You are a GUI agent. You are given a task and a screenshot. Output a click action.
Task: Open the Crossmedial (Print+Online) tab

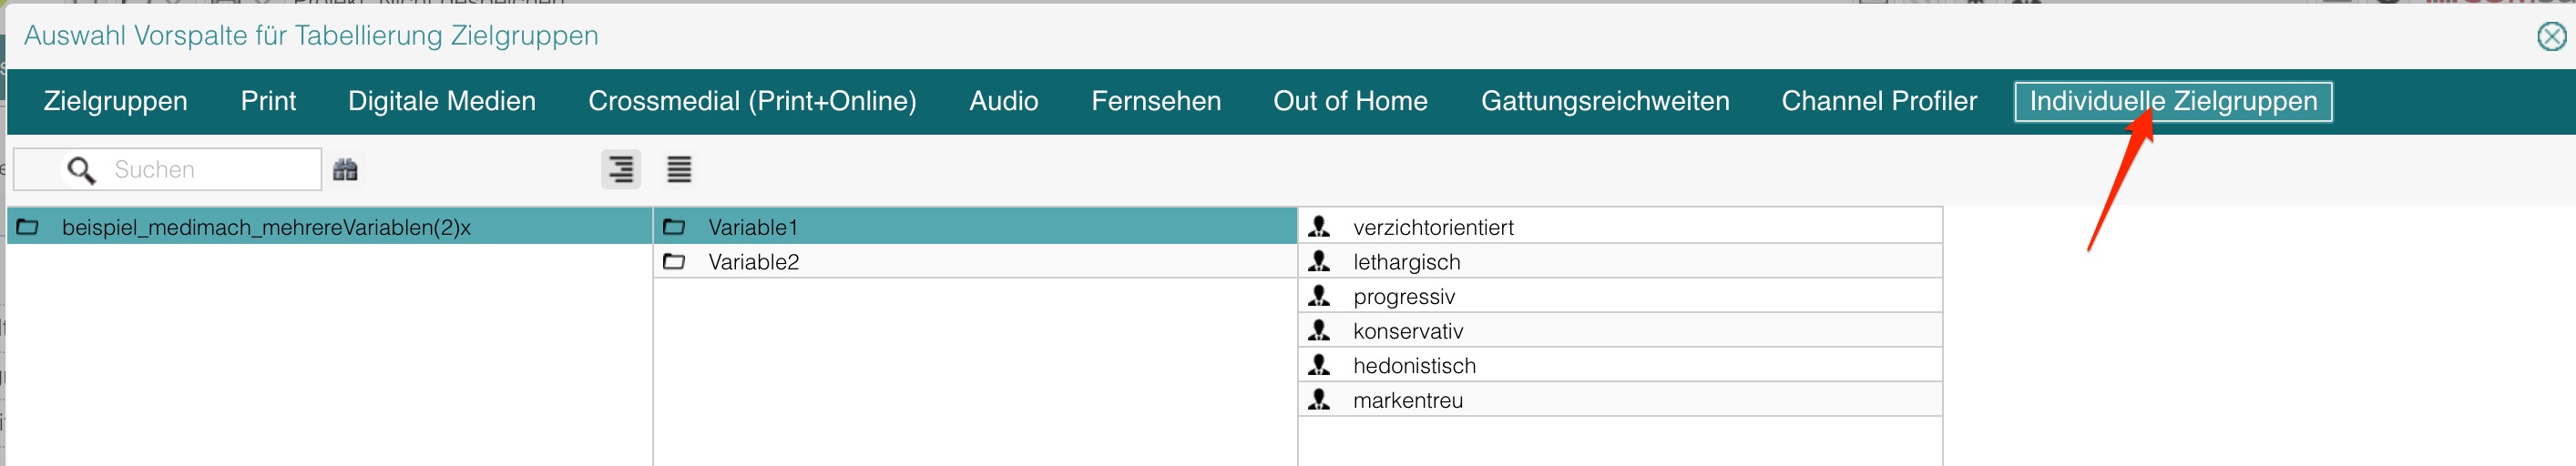[752, 101]
